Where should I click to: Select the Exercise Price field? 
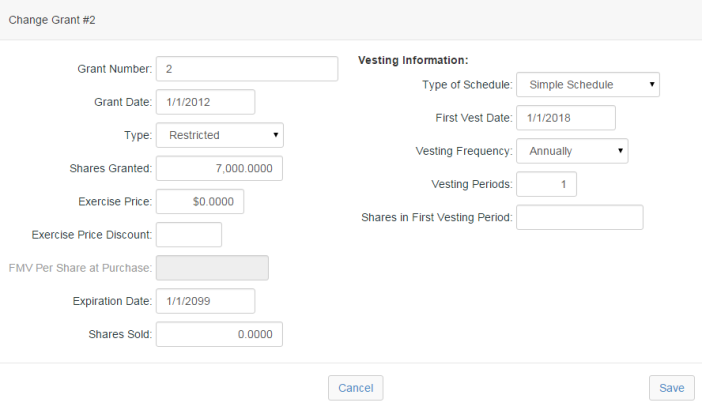200,201
